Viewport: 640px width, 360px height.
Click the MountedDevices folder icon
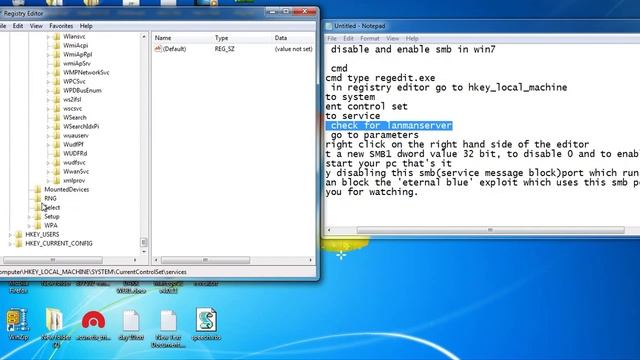point(38,189)
